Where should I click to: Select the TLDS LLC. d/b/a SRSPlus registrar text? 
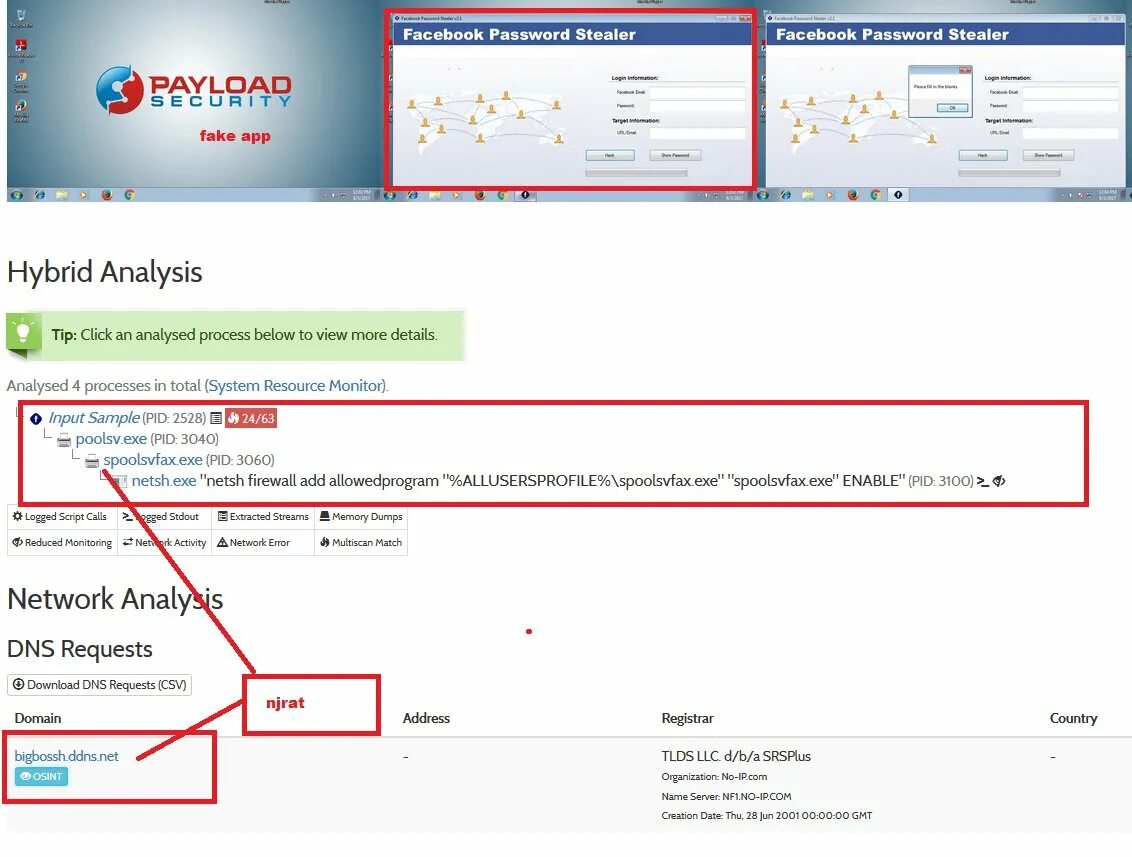coord(736,756)
